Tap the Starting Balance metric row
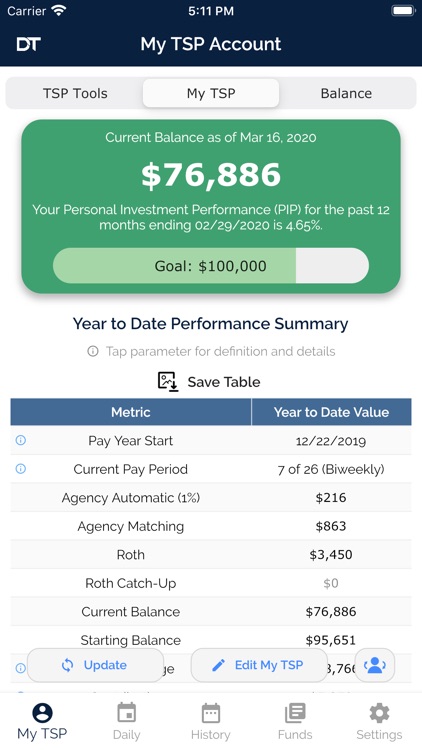Viewport: 422px width, 750px height. coord(211,640)
